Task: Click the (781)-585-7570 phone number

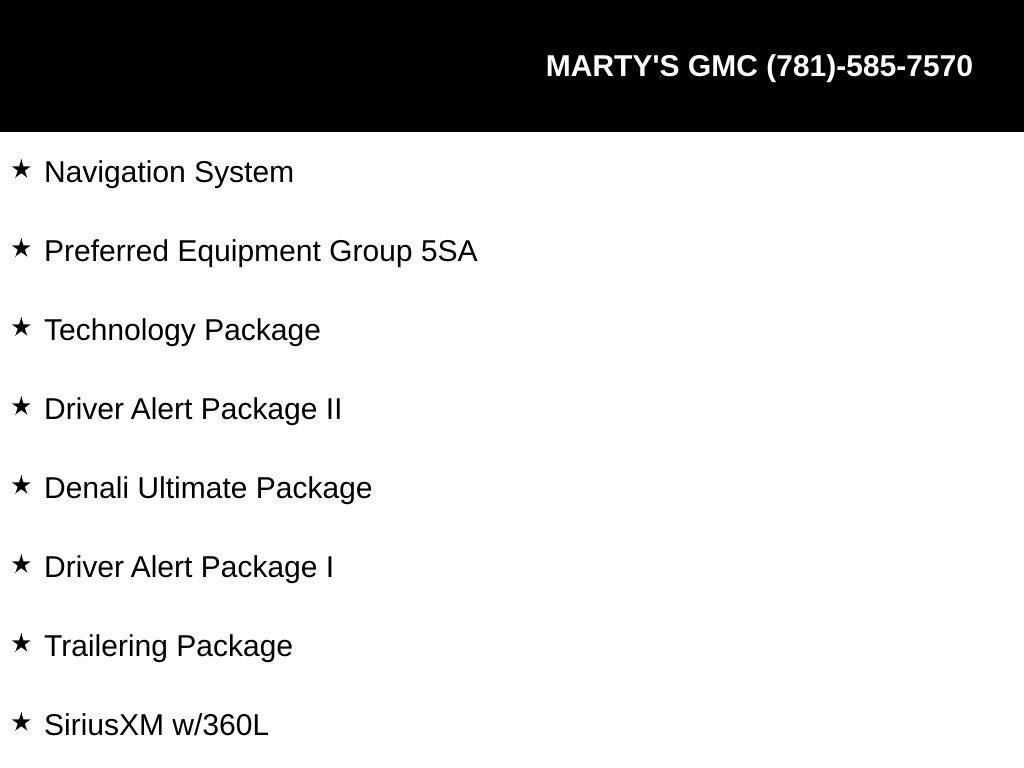Action: tap(869, 66)
